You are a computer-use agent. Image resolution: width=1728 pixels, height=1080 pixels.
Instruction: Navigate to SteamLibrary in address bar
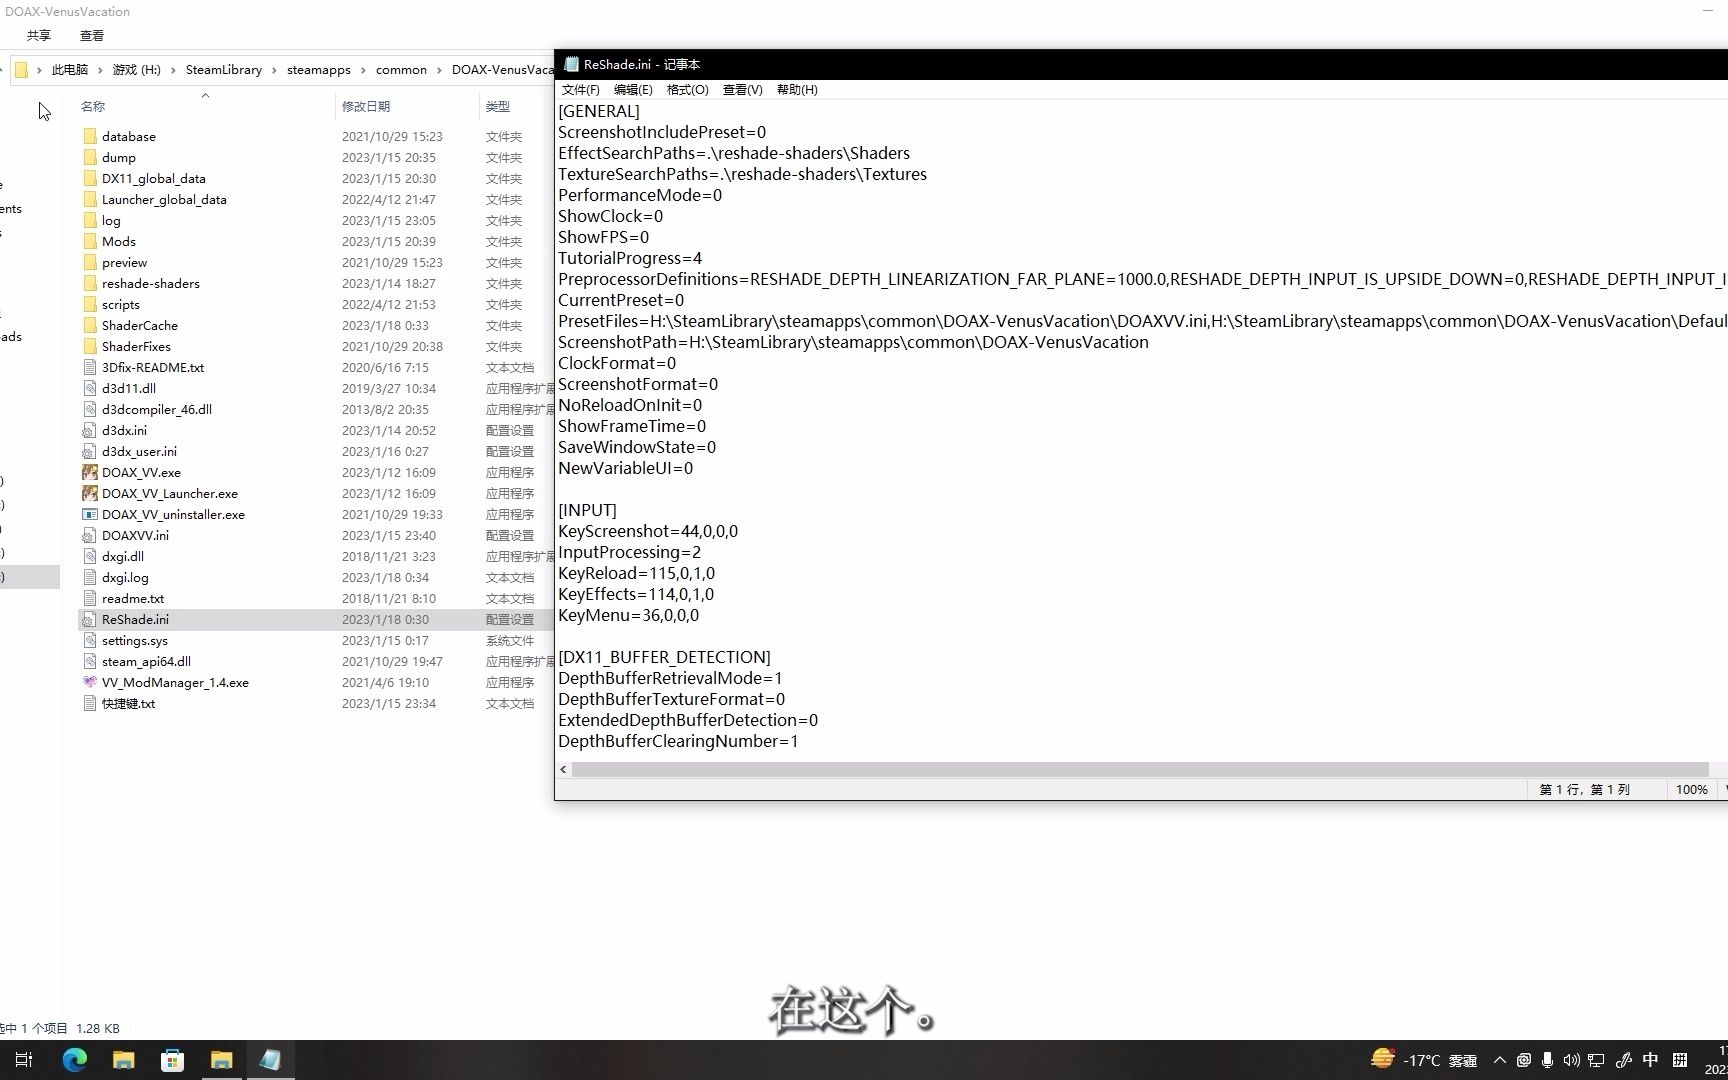pos(224,70)
